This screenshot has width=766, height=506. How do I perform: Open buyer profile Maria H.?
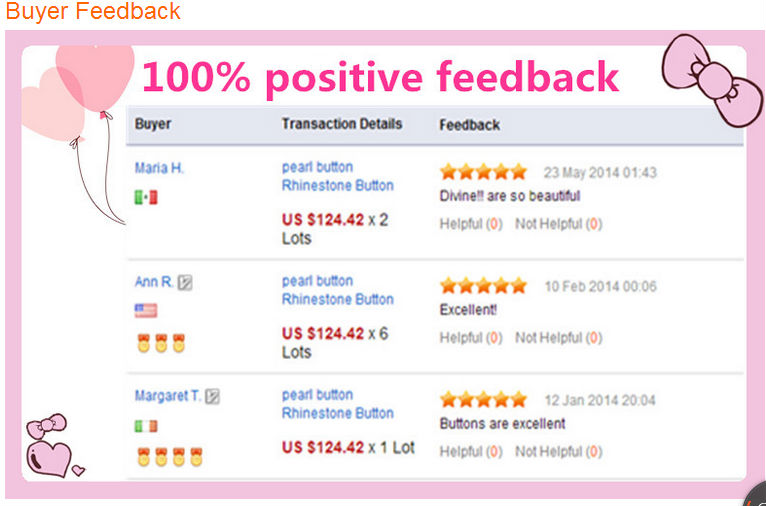[159, 168]
